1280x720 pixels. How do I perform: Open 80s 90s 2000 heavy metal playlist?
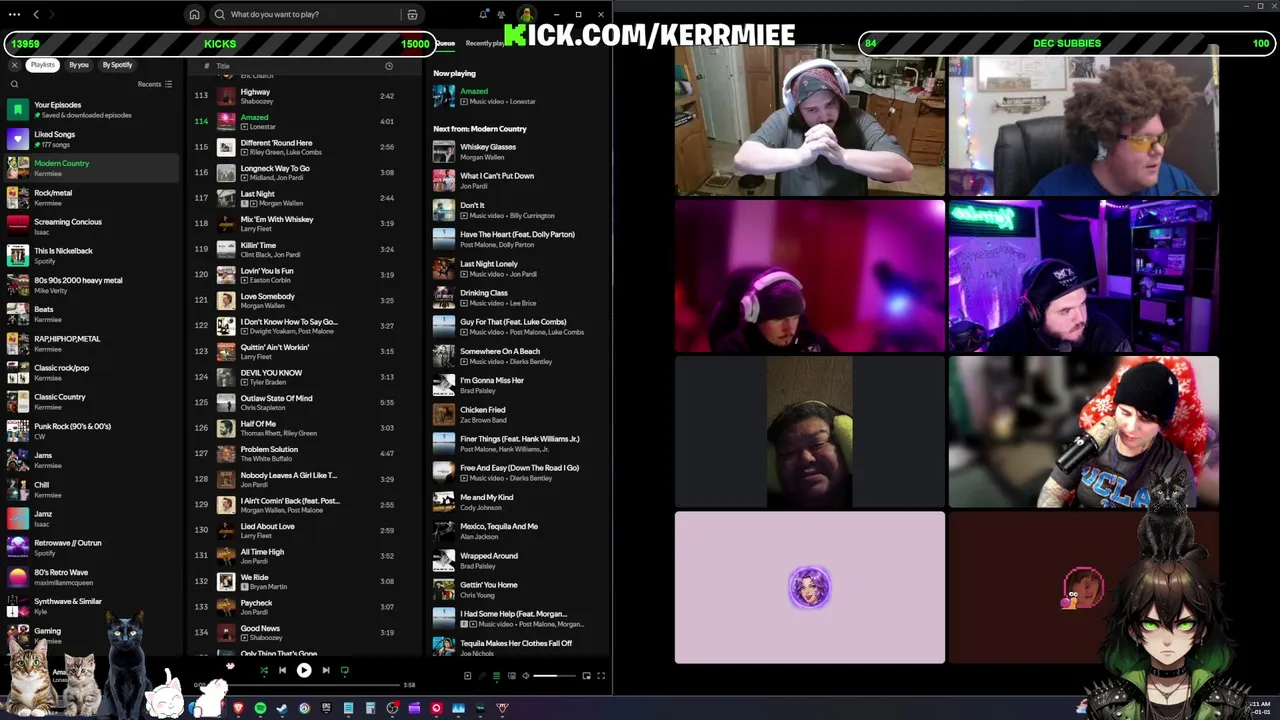click(x=92, y=285)
